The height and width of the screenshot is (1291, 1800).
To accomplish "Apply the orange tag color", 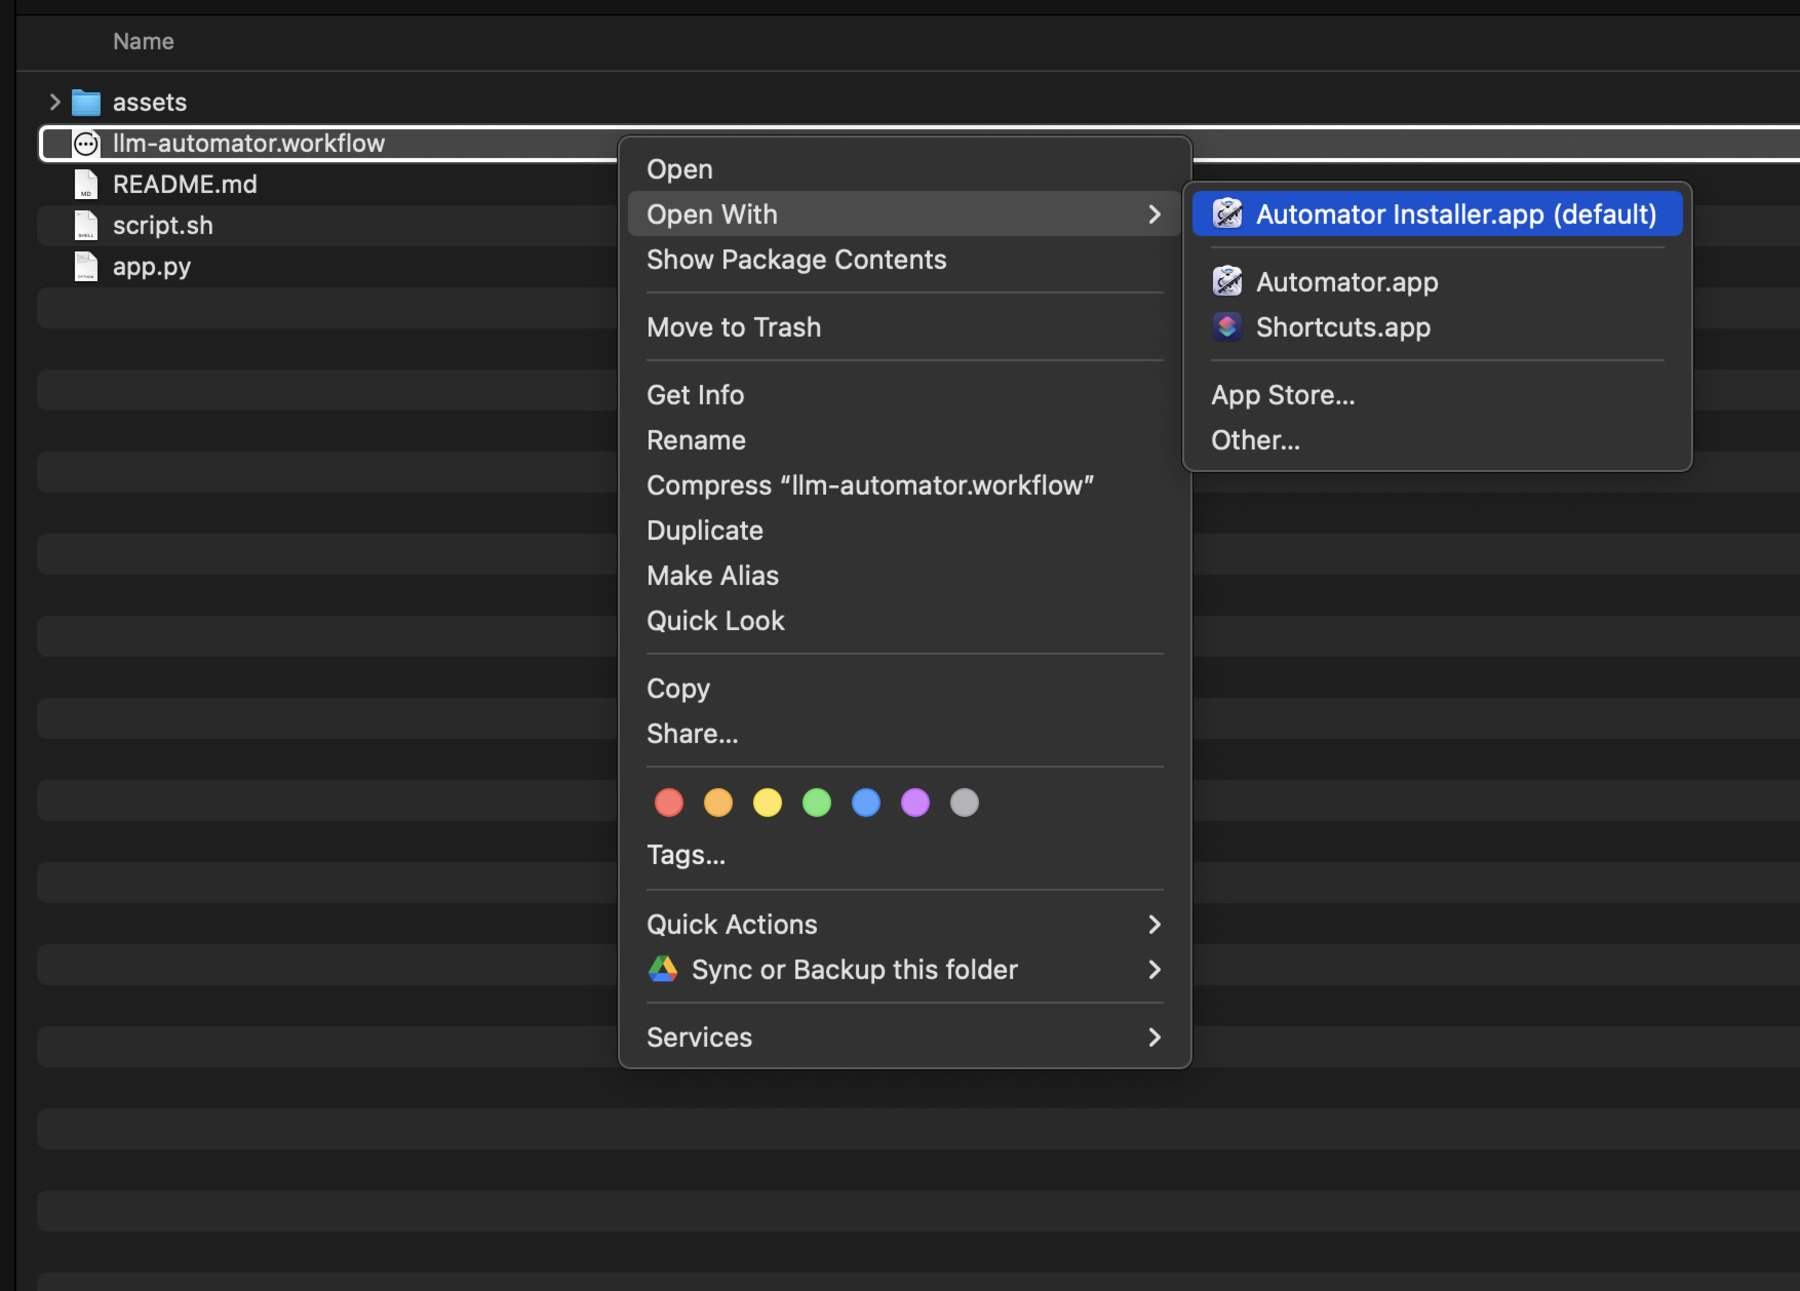I will tap(718, 802).
